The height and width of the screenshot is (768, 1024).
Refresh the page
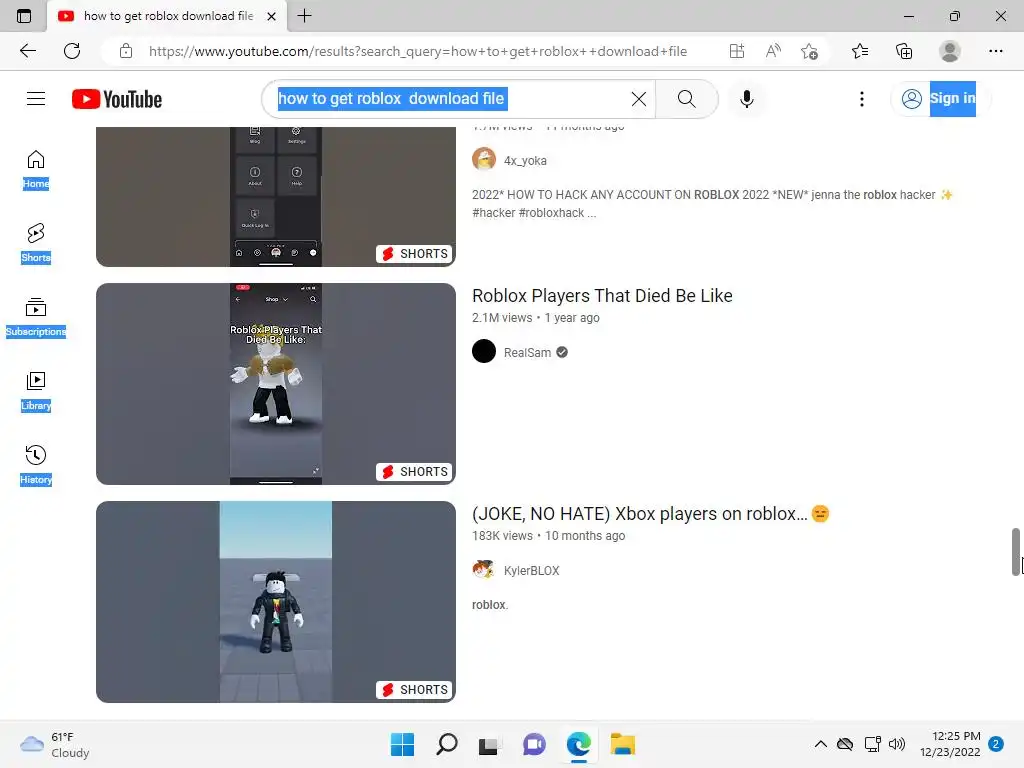coord(72,51)
